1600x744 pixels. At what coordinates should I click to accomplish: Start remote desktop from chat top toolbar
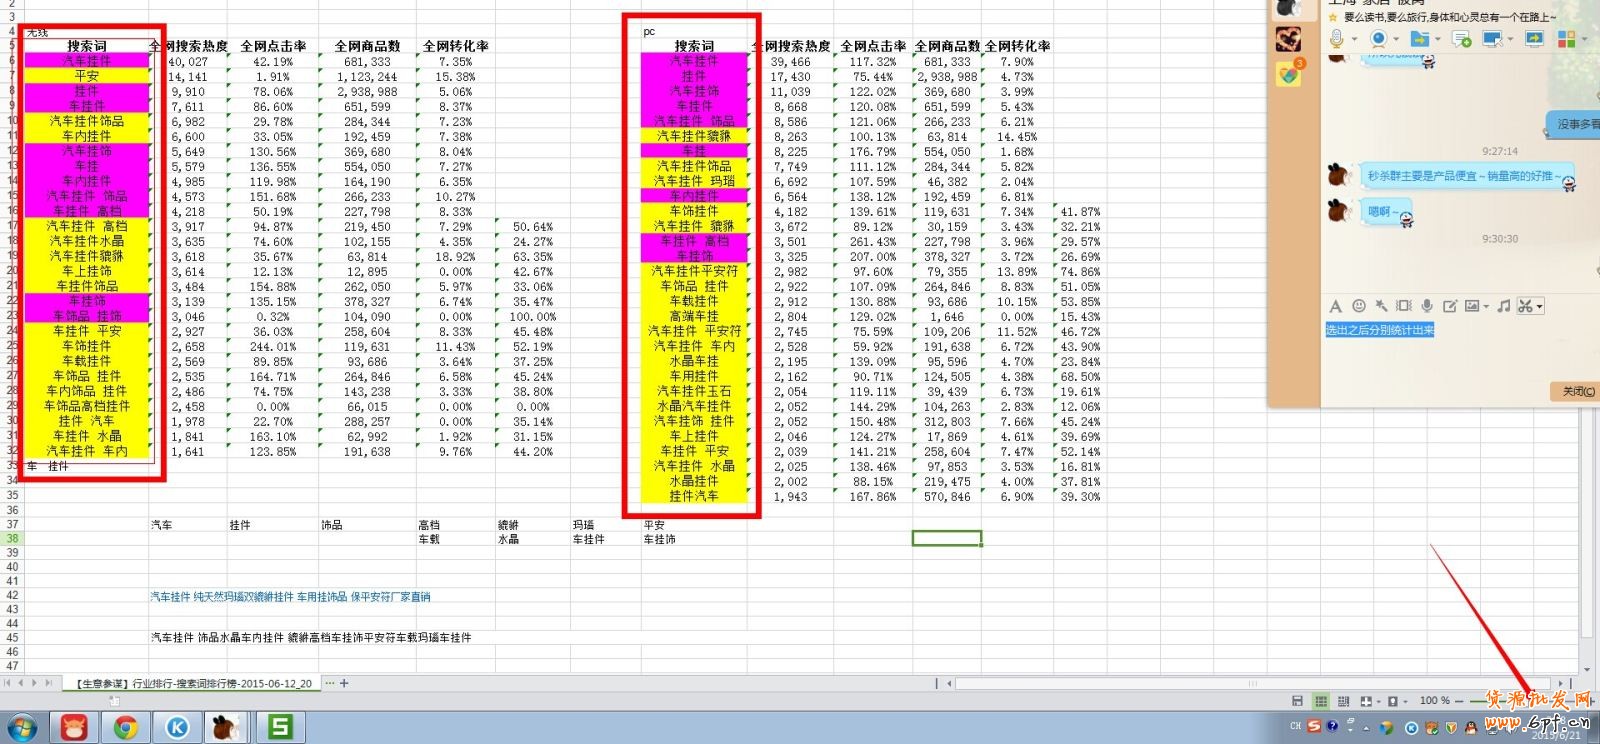[1491, 39]
